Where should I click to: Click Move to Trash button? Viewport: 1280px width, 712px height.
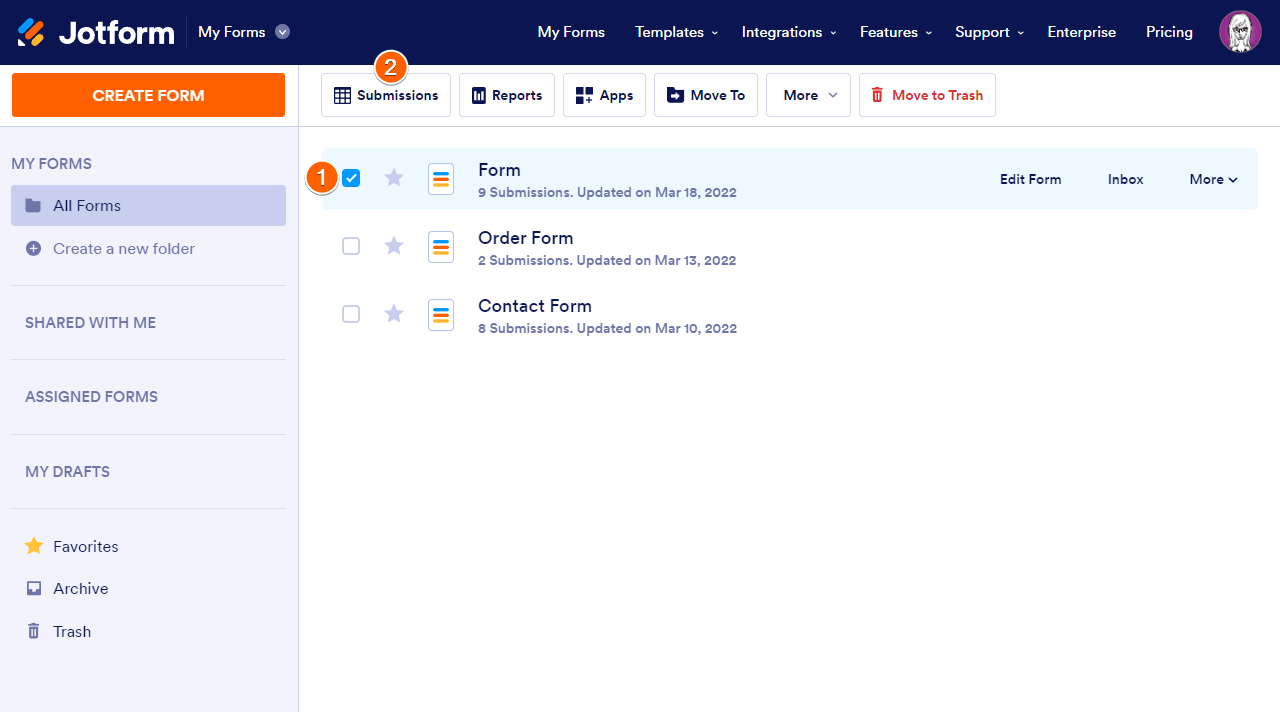(926, 95)
